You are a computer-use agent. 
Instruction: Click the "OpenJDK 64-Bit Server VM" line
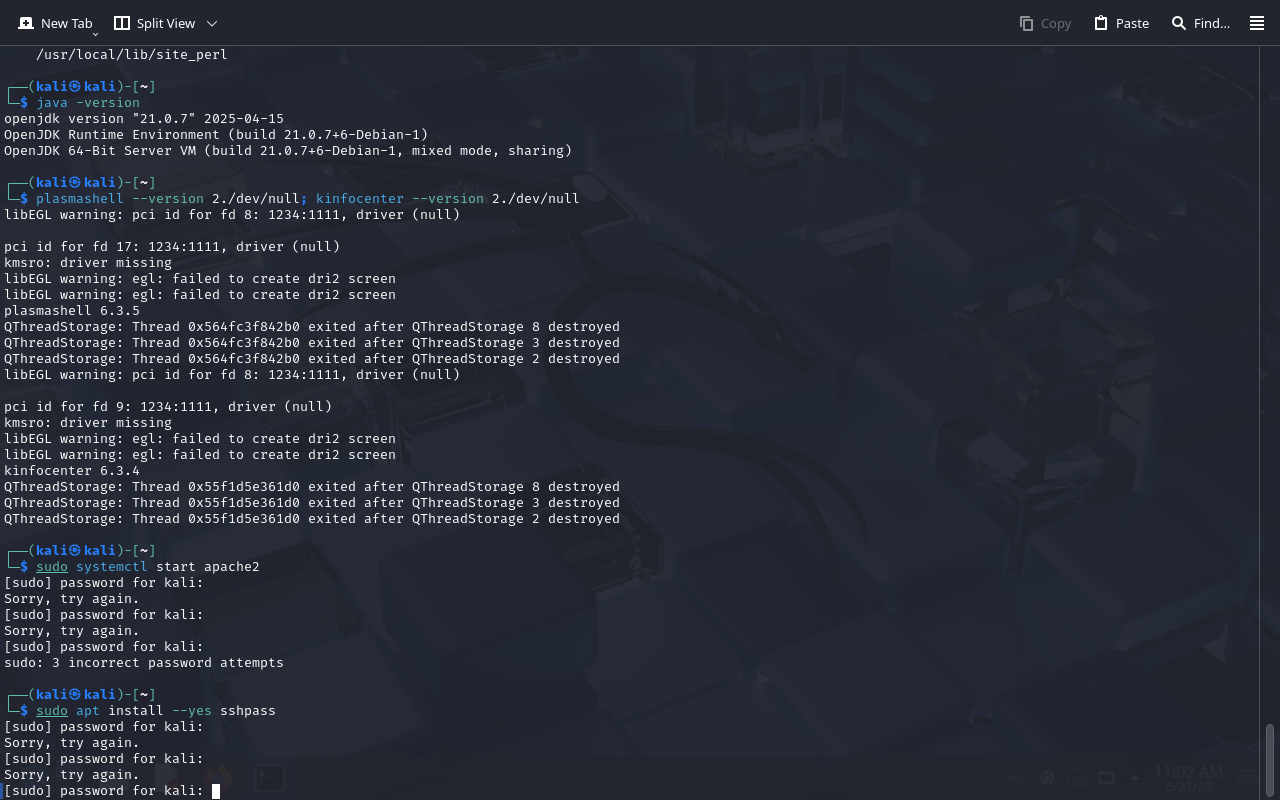tap(288, 151)
